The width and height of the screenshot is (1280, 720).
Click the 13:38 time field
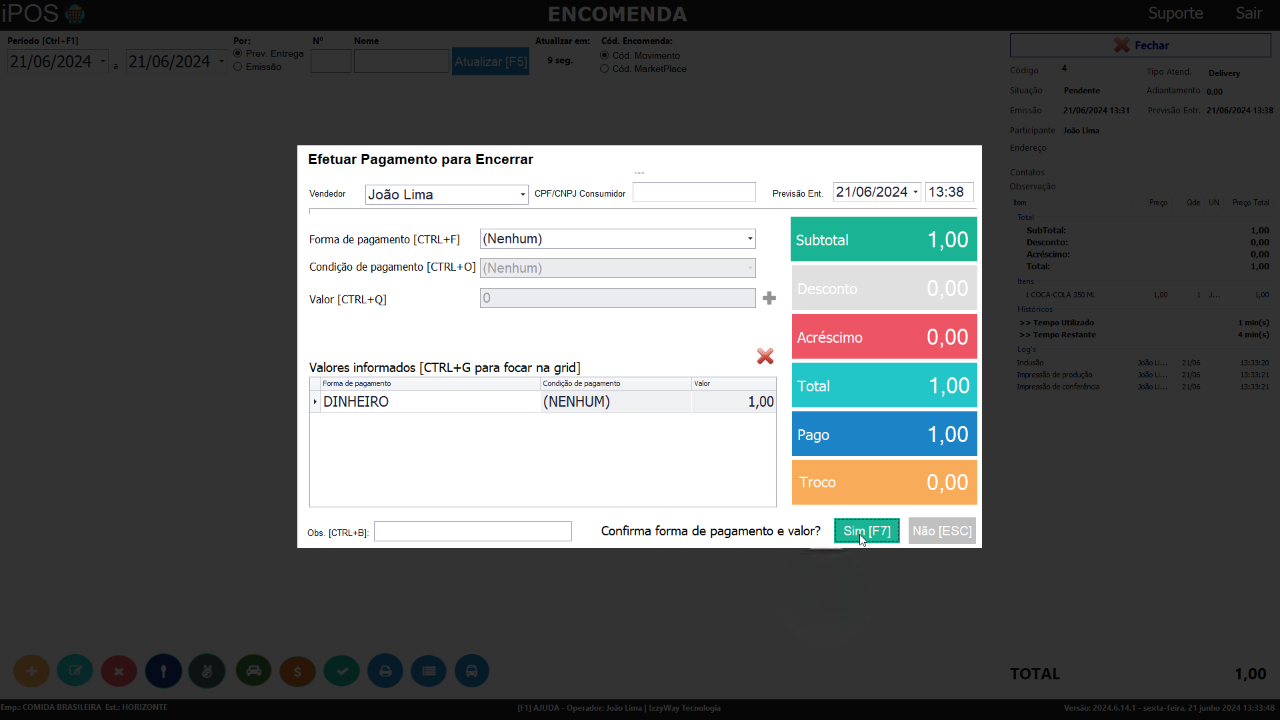click(x=949, y=192)
